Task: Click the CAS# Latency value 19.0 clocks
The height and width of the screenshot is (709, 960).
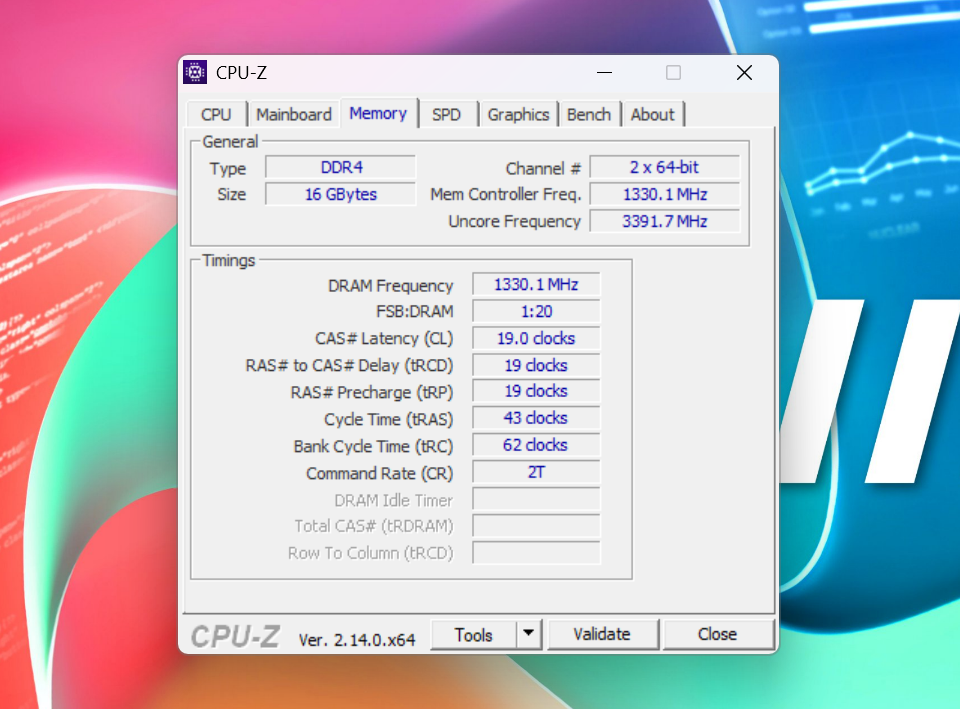Action: pos(536,339)
